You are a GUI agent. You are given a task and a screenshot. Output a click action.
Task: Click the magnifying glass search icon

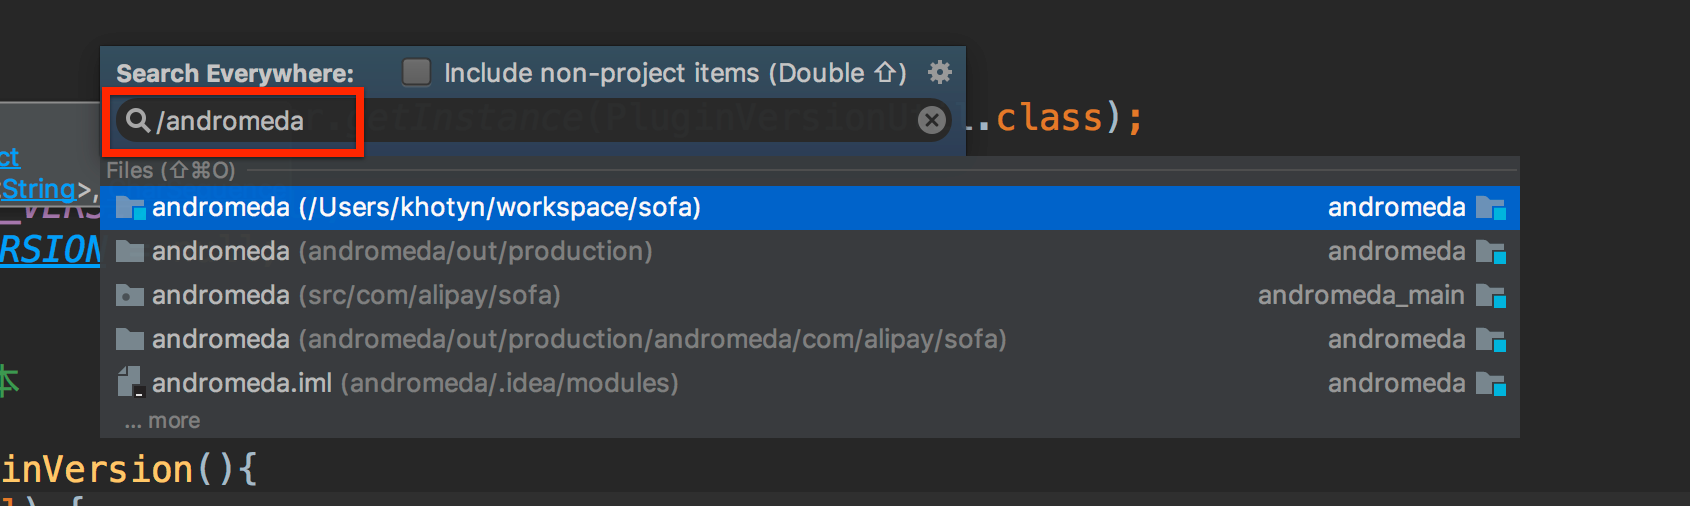point(138,120)
